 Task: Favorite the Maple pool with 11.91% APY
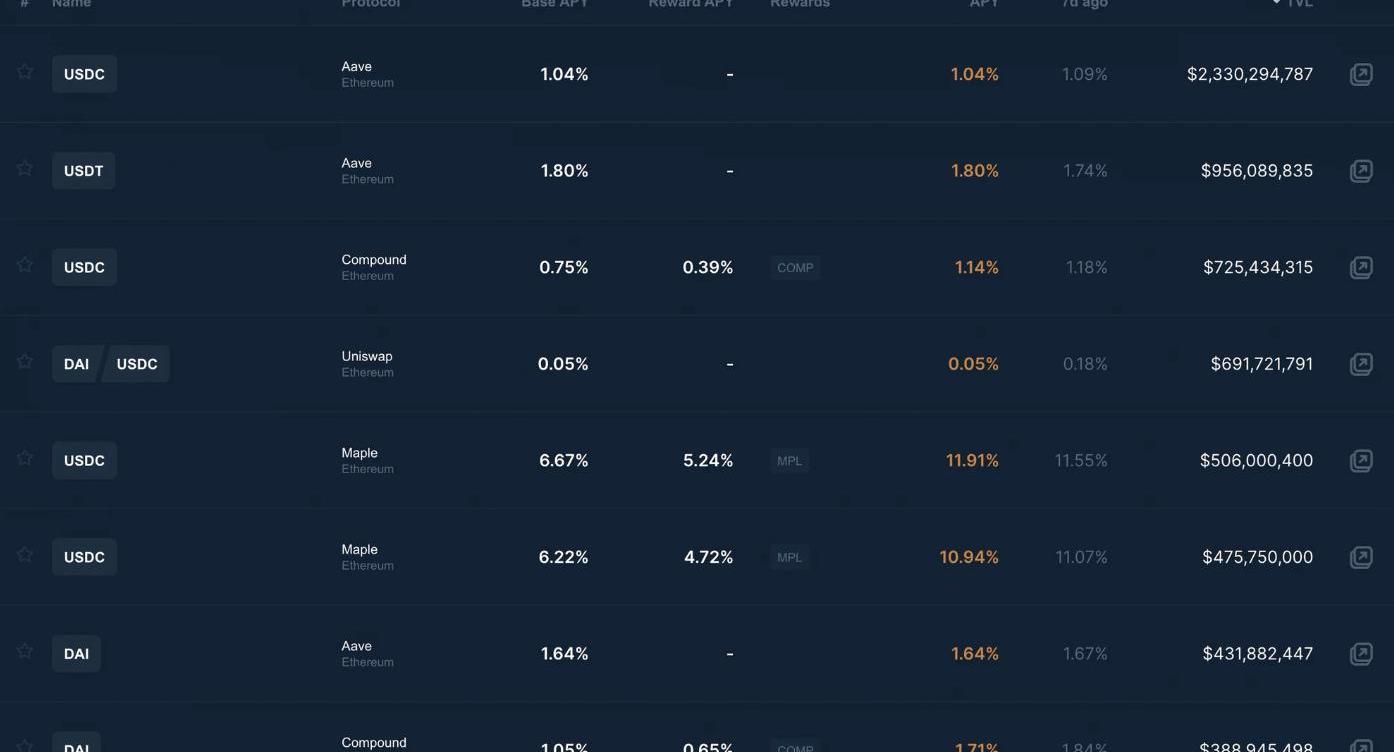pyautogui.click(x=25, y=458)
